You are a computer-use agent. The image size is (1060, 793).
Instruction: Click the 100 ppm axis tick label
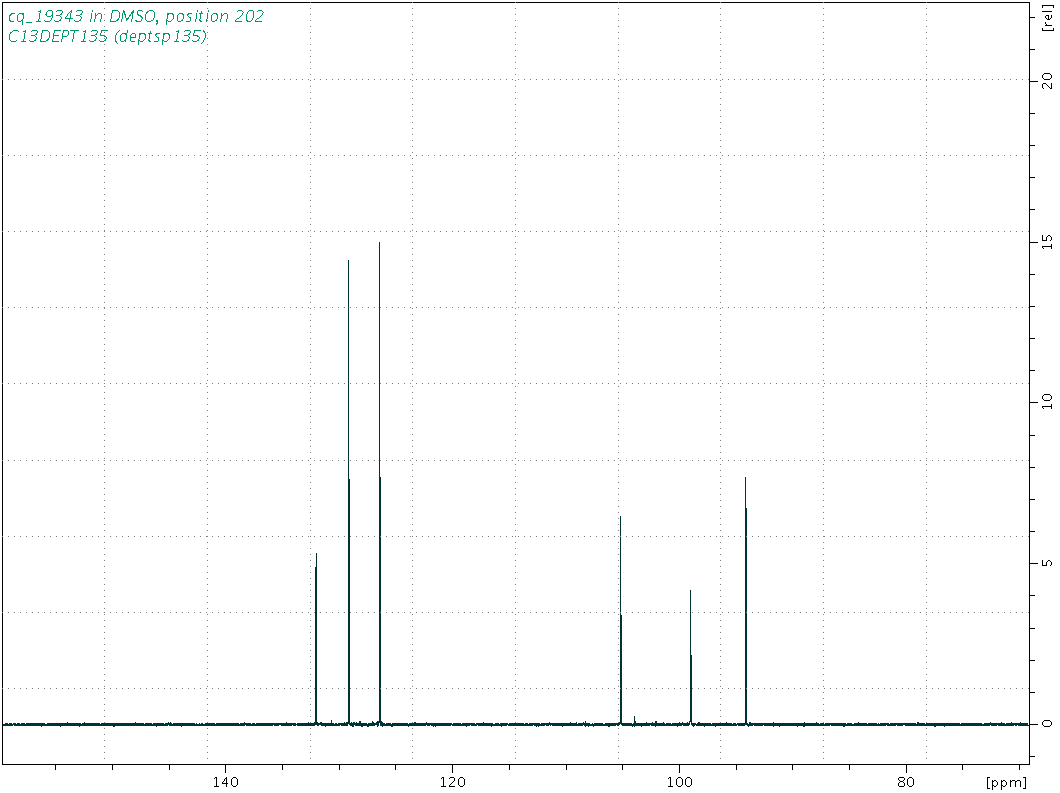coord(679,782)
